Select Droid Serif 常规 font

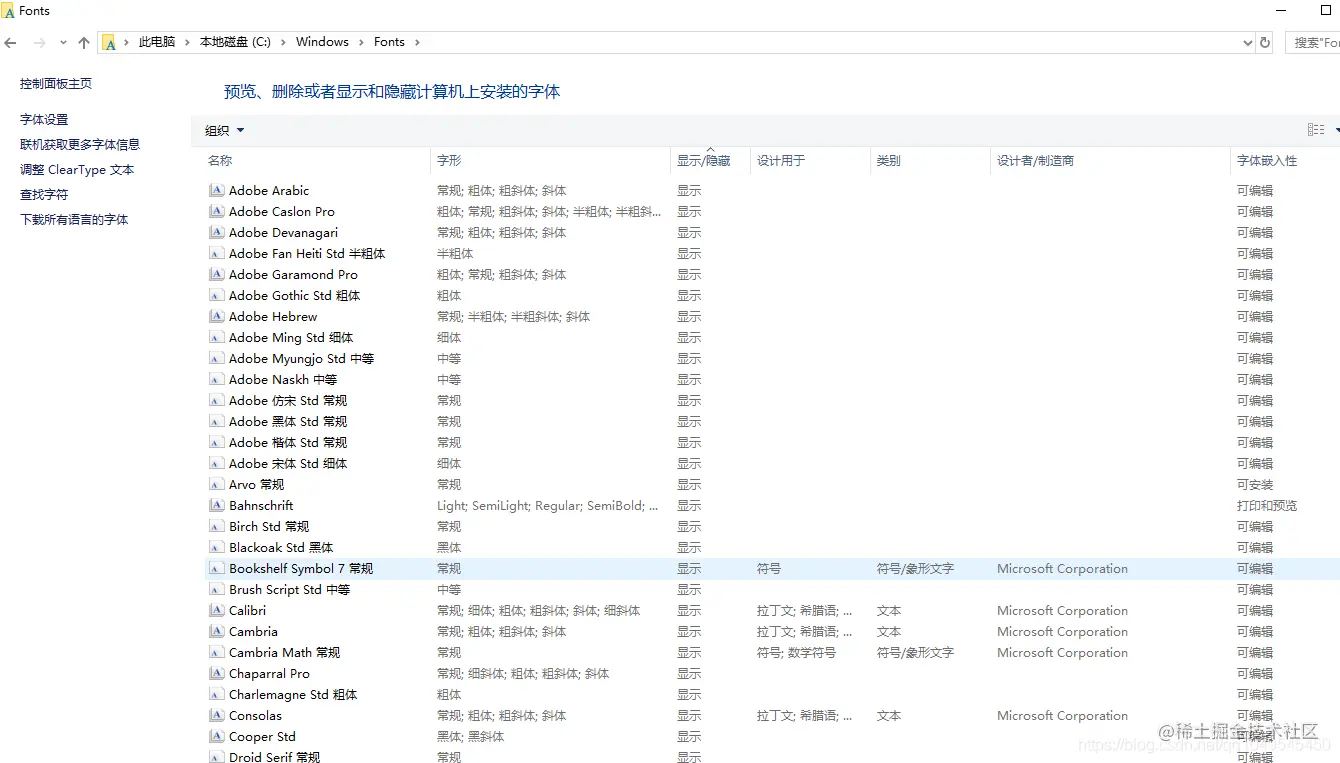(x=274, y=756)
